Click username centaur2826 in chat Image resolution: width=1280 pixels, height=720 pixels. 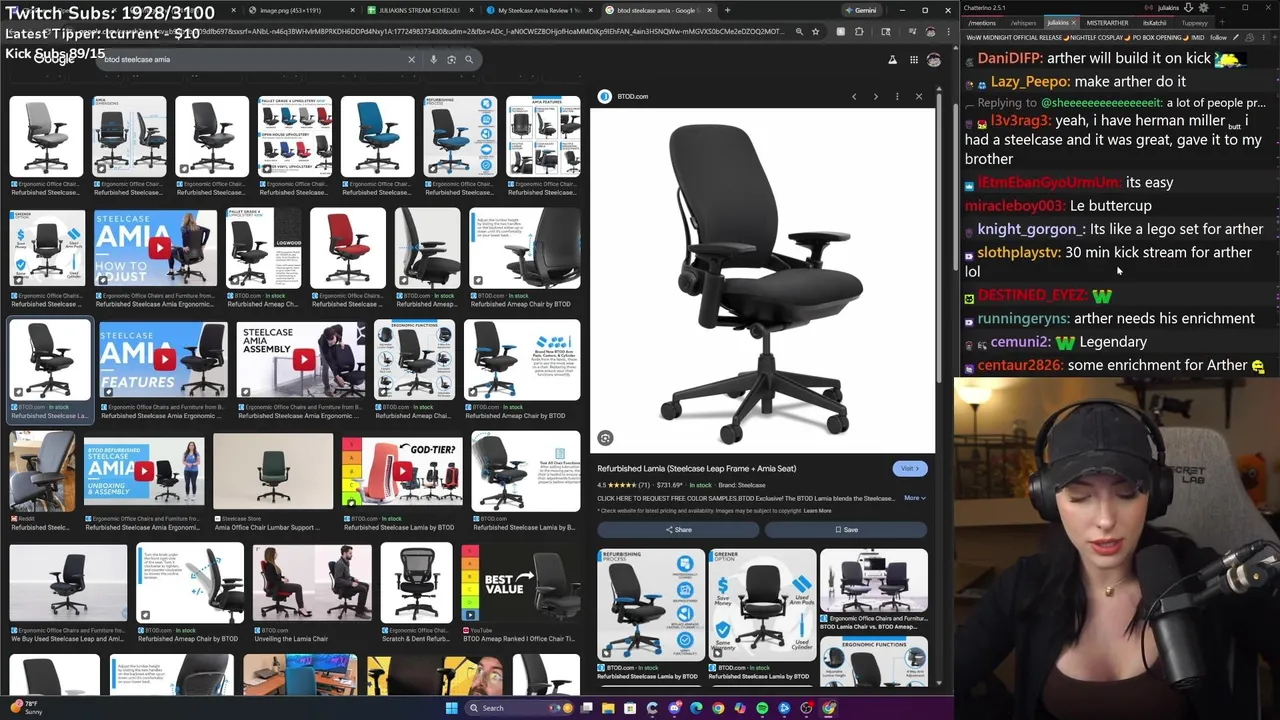tap(1020, 366)
